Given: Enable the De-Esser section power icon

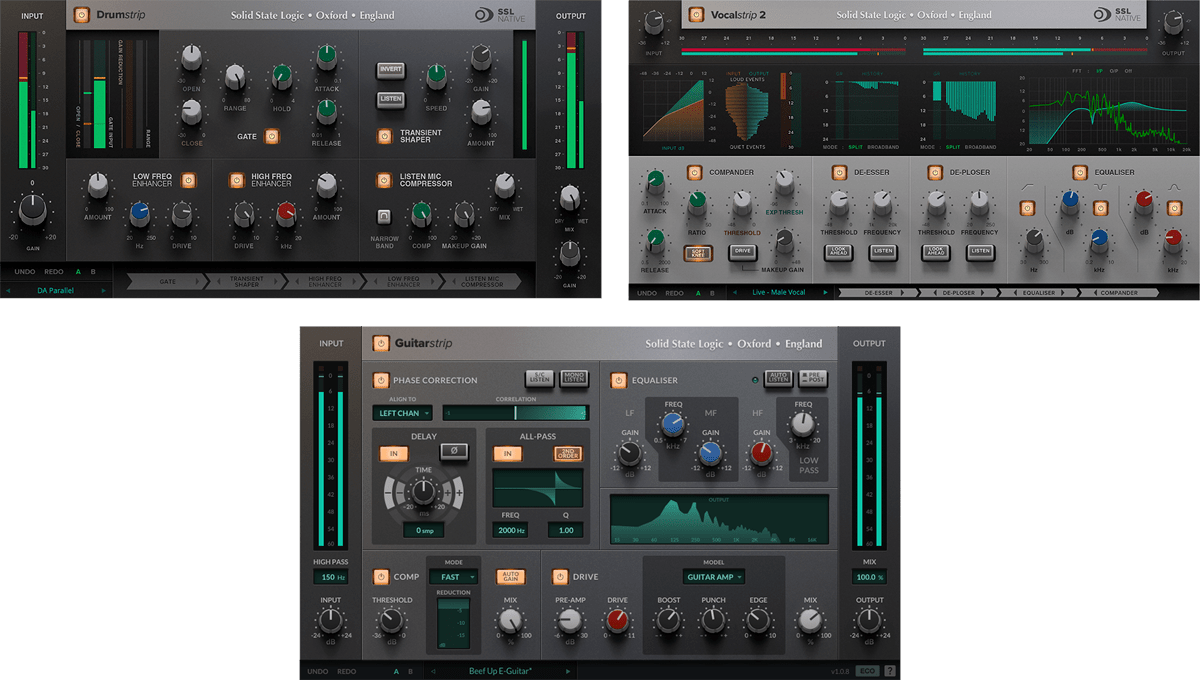Looking at the screenshot, I should (838, 172).
